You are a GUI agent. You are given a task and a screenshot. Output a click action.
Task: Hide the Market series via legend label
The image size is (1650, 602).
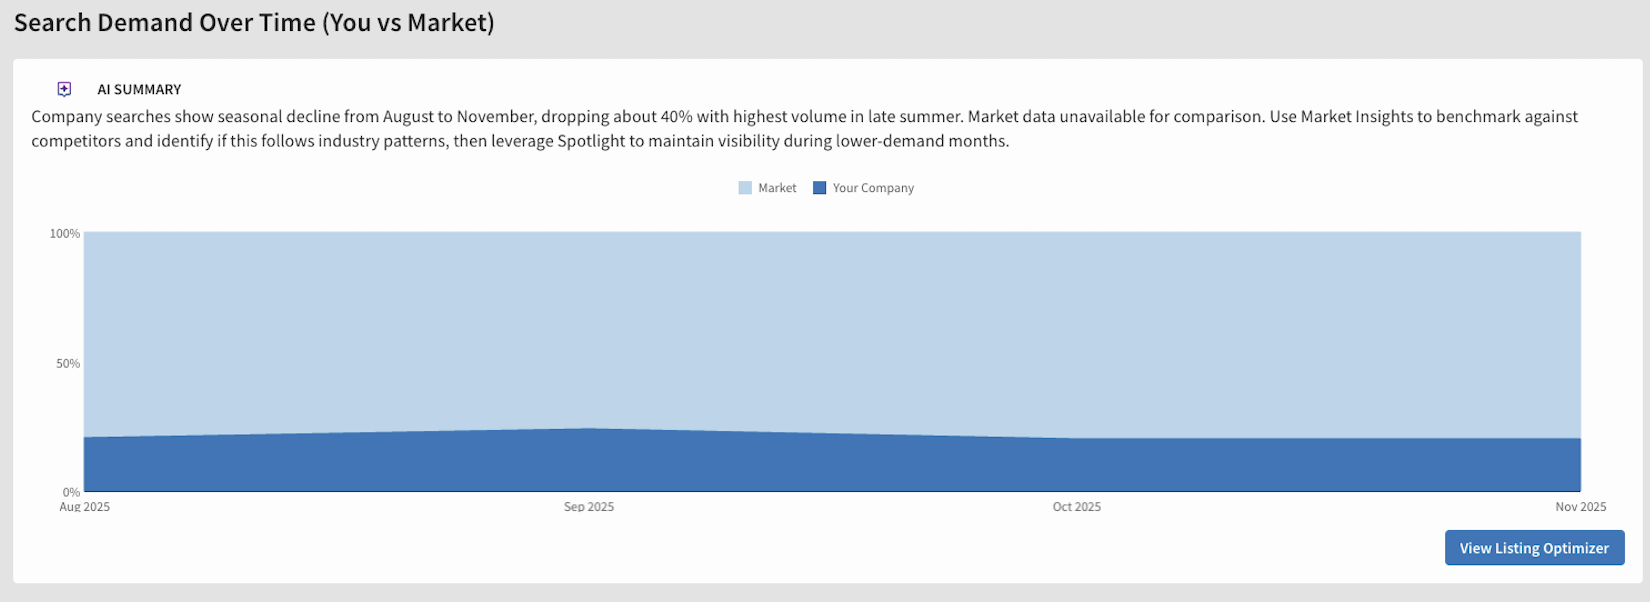[x=777, y=188]
